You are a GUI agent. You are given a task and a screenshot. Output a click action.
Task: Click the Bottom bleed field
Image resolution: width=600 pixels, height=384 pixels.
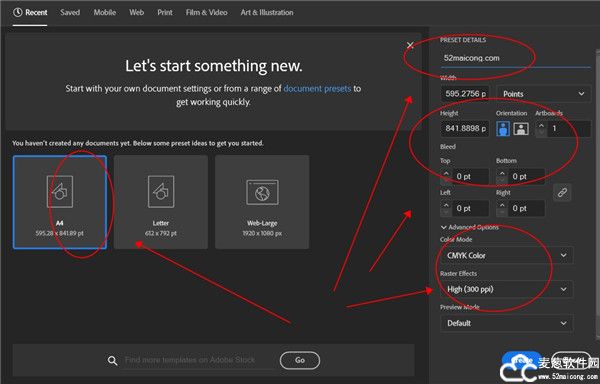tap(527, 176)
